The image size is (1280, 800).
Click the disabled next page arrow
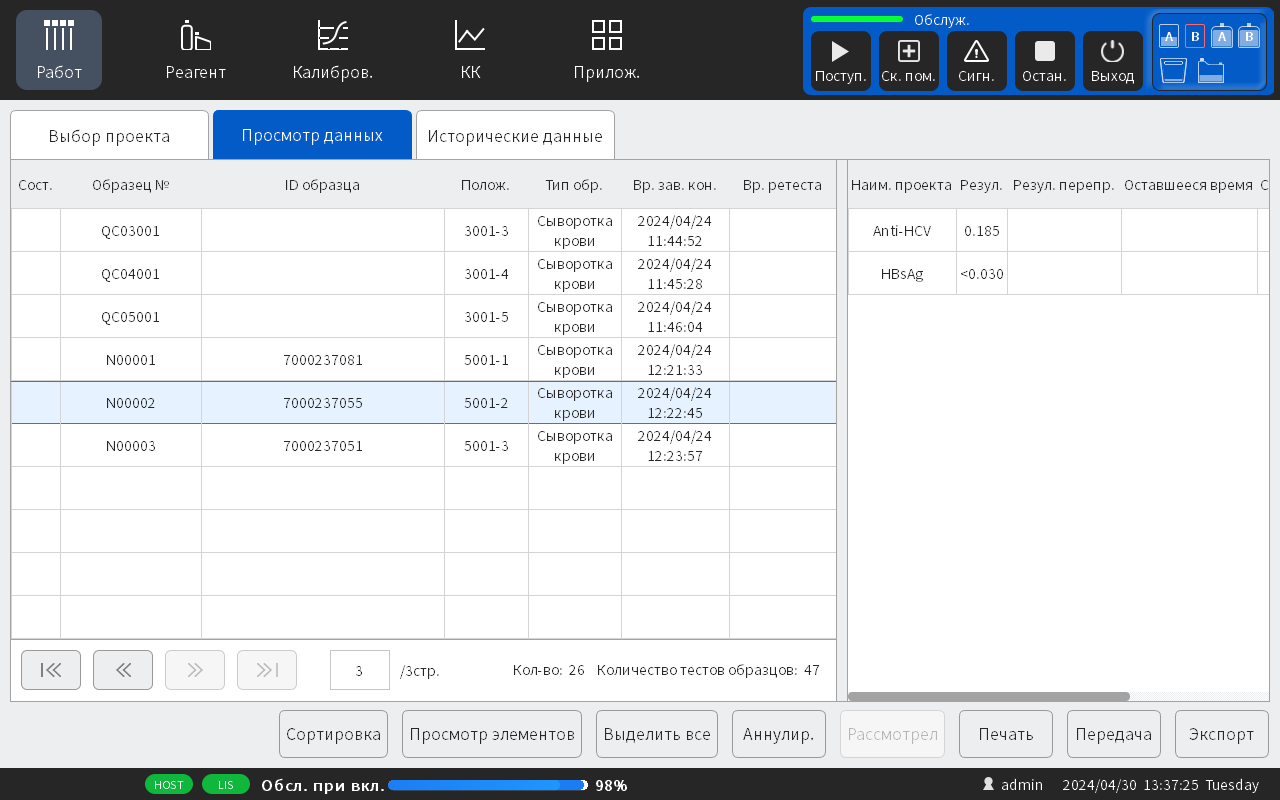195,670
